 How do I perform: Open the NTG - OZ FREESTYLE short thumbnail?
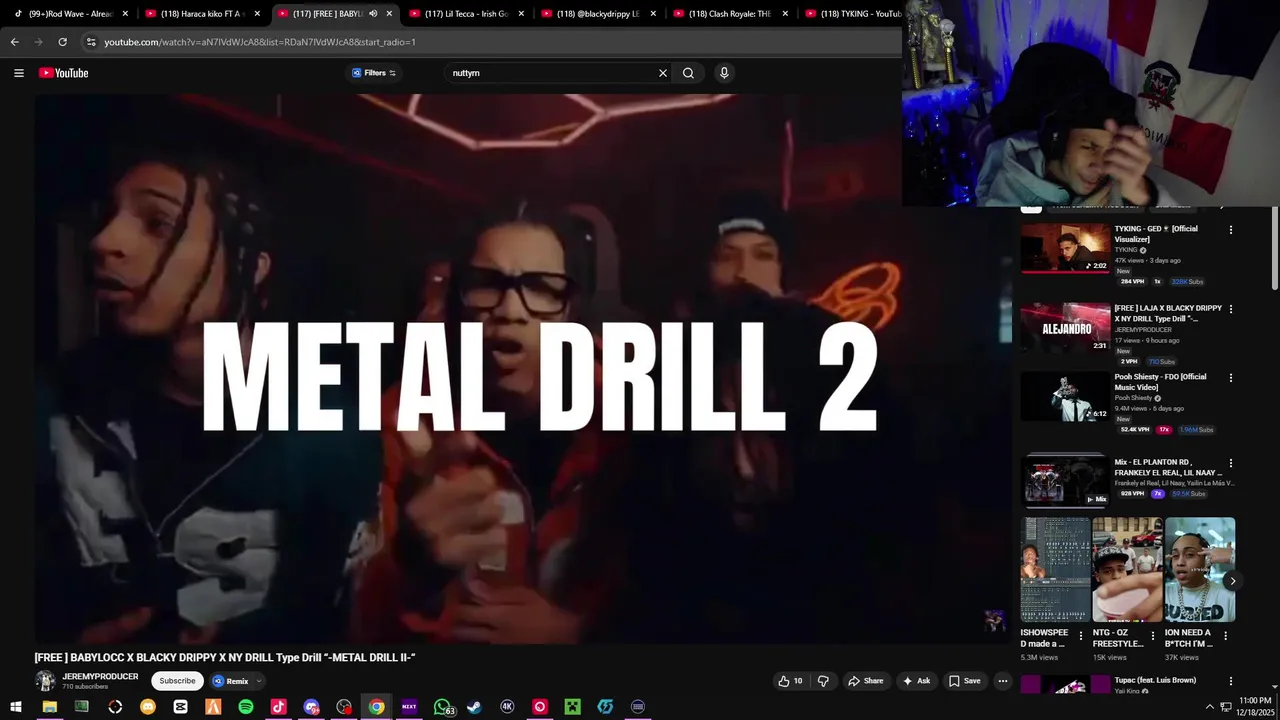click(x=1127, y=570)
